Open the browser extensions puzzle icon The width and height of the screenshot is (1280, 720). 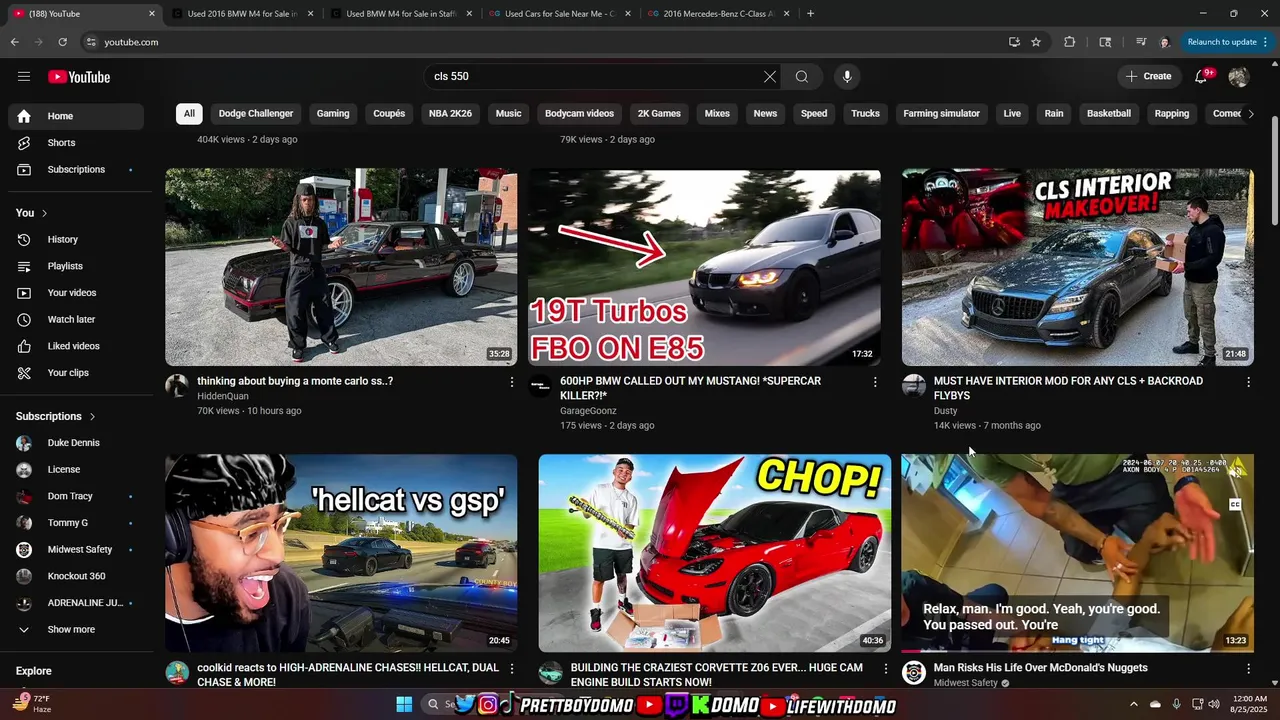tap(1069, 42)
